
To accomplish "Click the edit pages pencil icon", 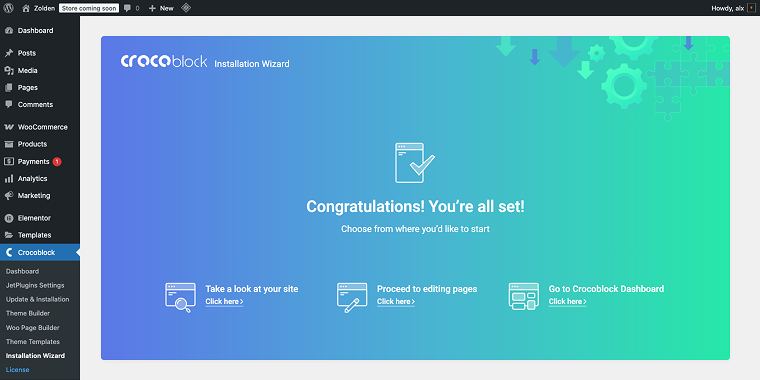I will point(352,297).
